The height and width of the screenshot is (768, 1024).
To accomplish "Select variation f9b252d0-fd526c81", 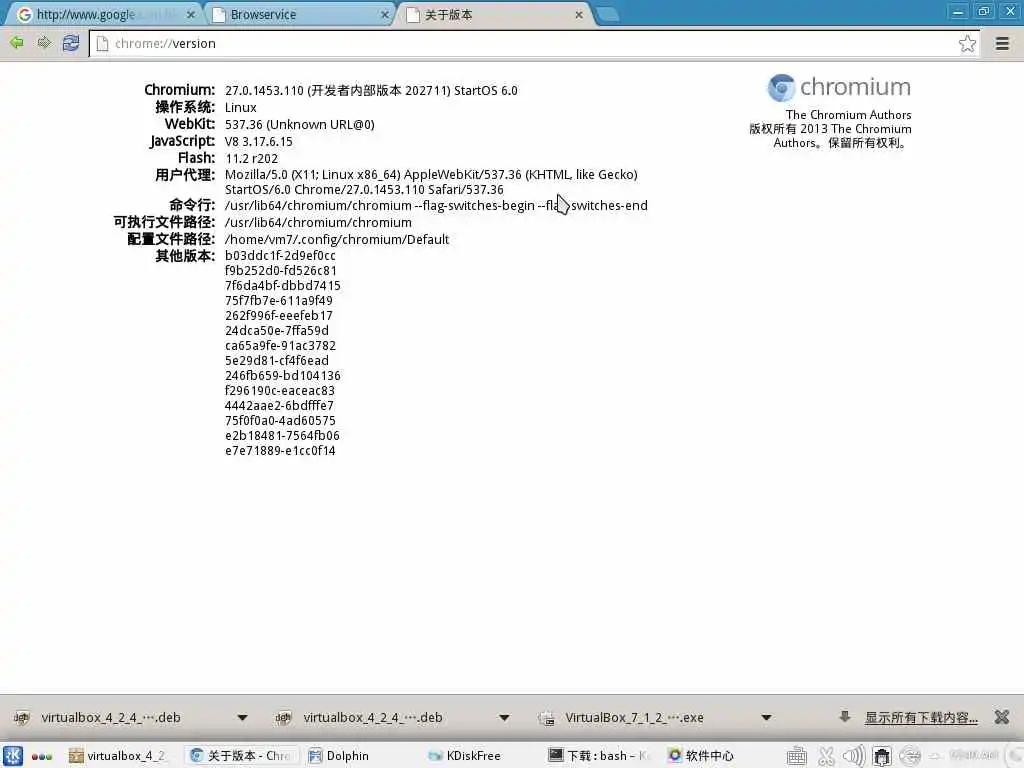I will (x=281, y=270).
